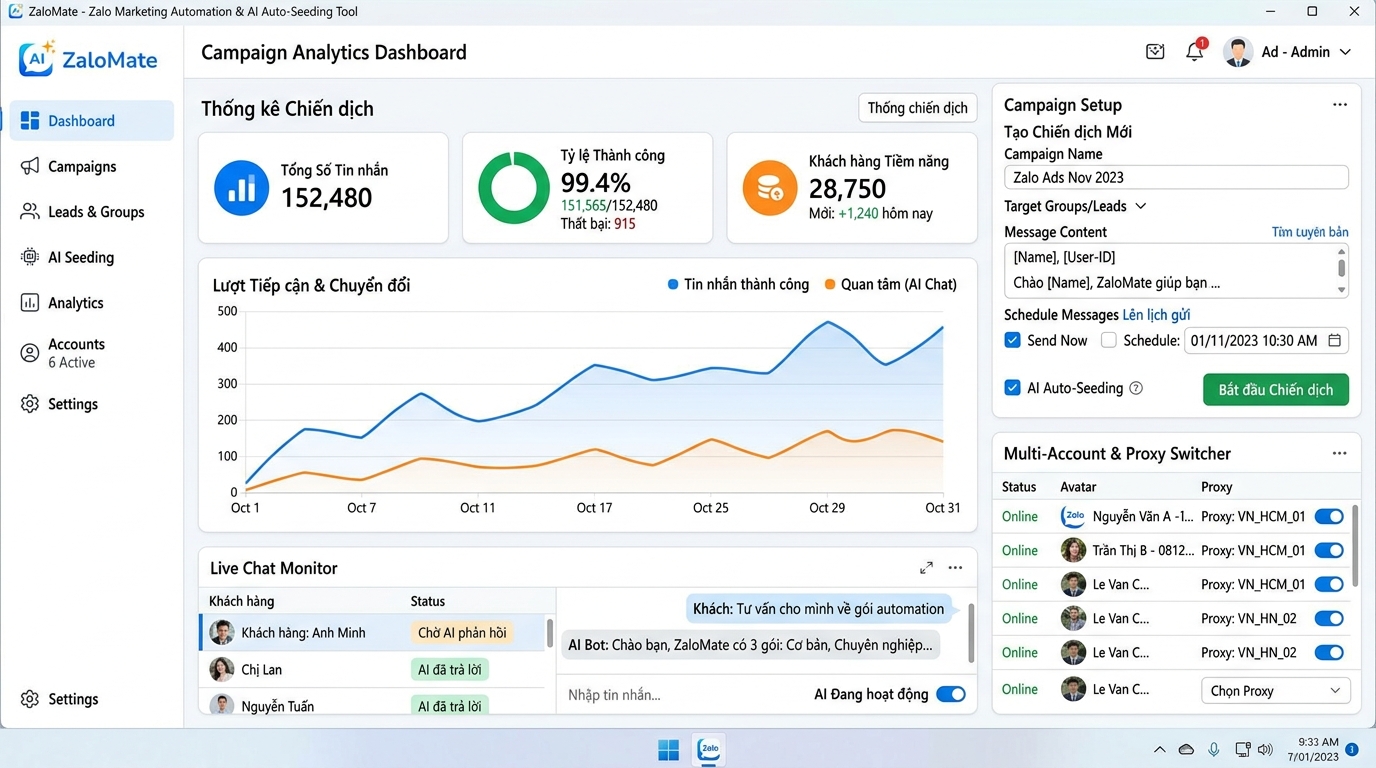Screen dimensions: 1376x768
Task: Open the calendar picker in the Schedule field
Action: tap(1334, 341)
